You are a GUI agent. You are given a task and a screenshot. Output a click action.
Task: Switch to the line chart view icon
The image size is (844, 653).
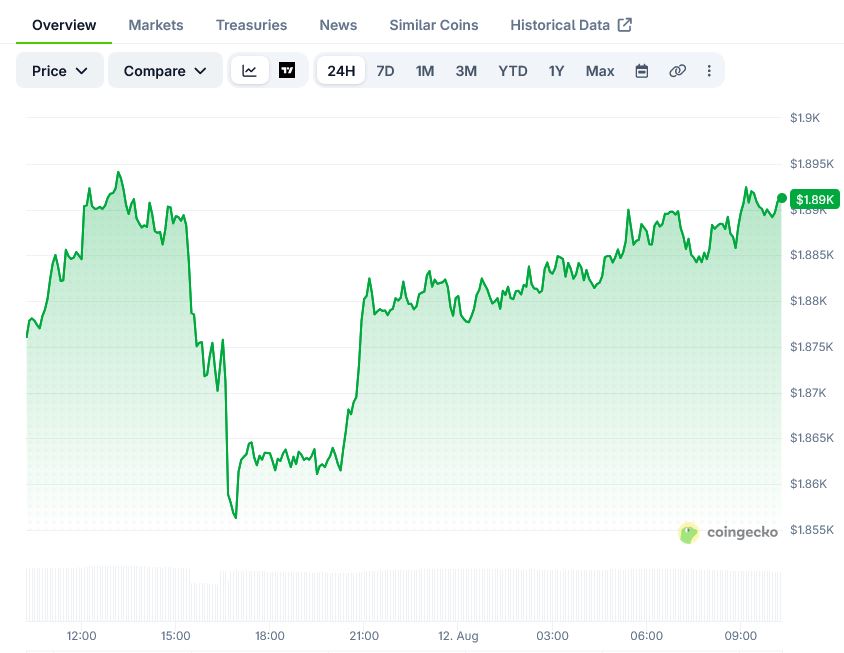click(249, 71)
